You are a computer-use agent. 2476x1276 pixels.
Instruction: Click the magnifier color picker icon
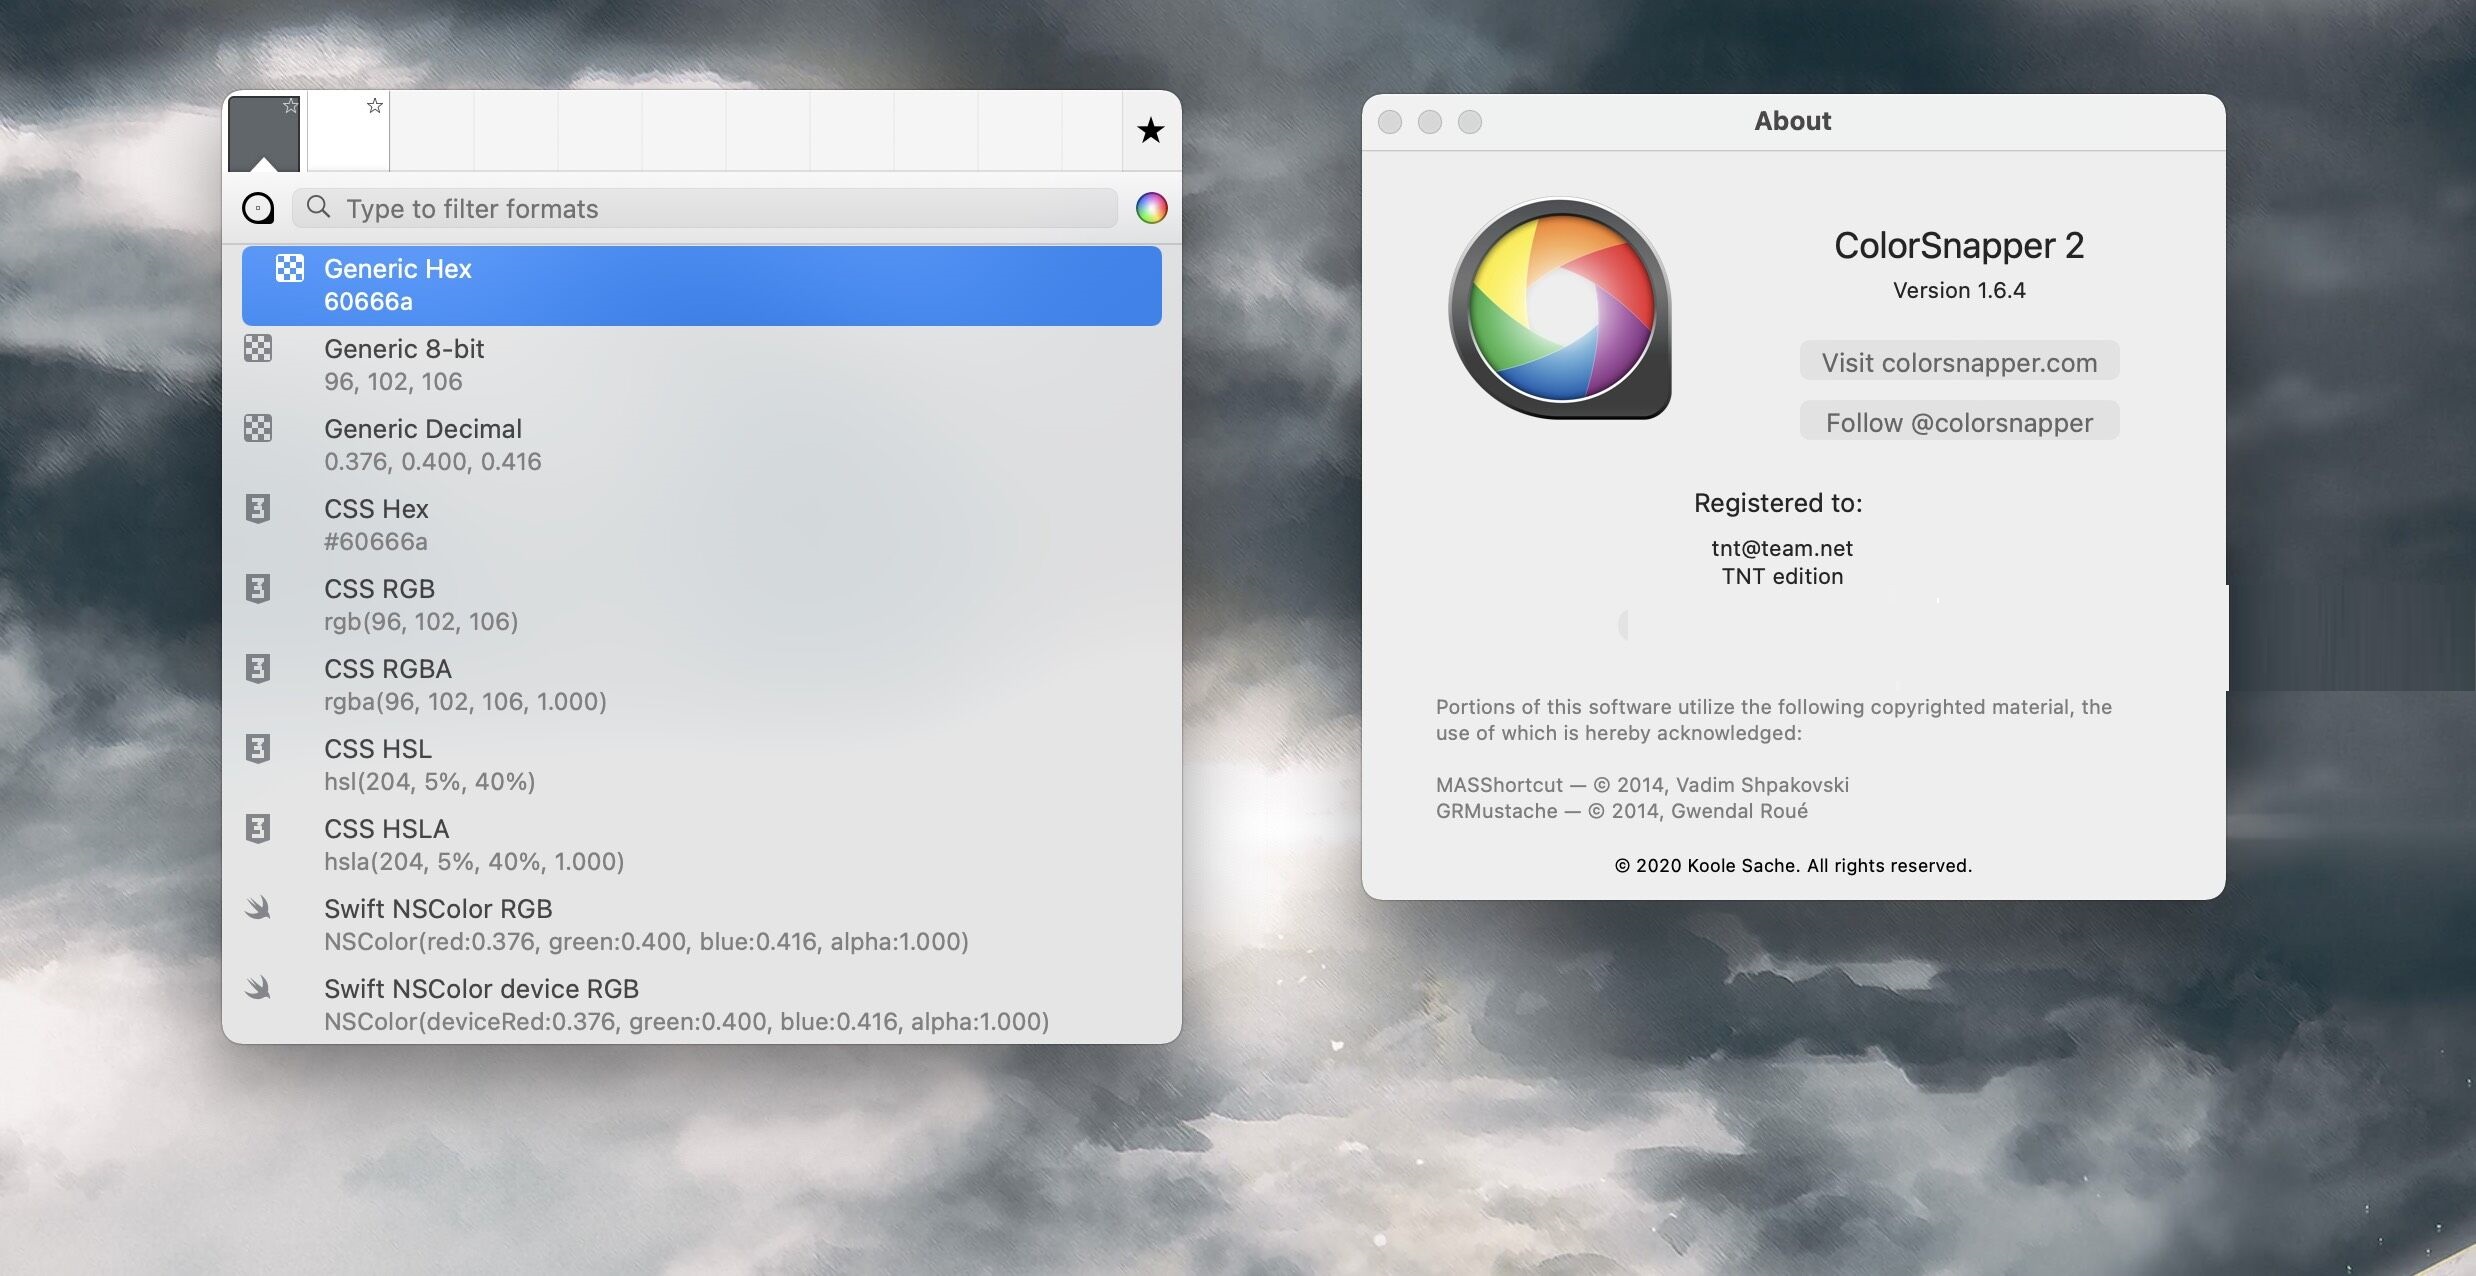point(258,208)
